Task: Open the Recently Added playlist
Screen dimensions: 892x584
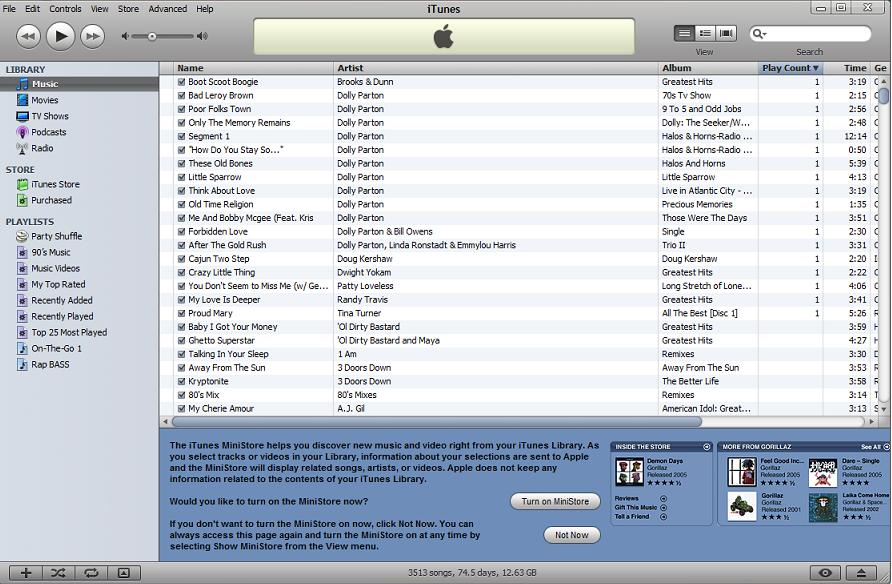Action: coord(61,300)
